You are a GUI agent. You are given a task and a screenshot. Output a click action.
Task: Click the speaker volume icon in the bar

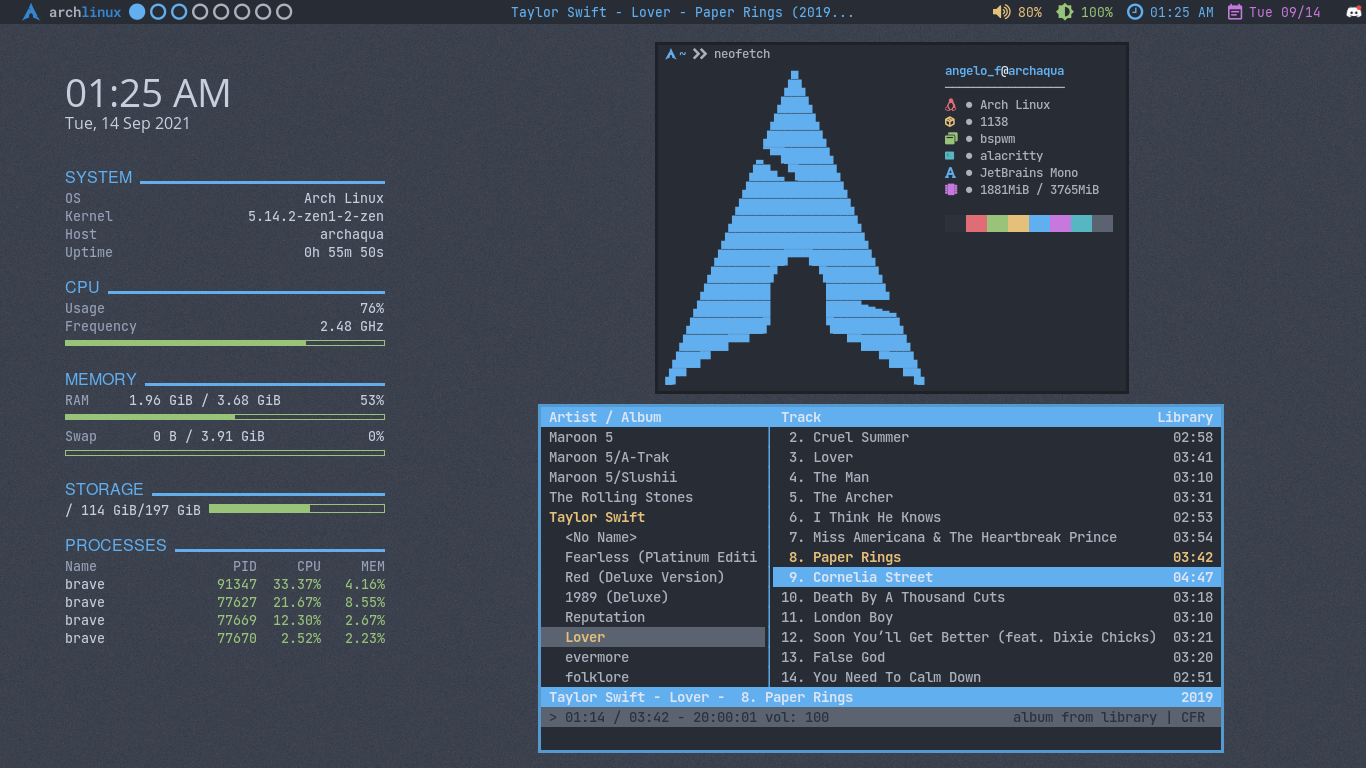pyautogui.click(x=1001, y=12)
